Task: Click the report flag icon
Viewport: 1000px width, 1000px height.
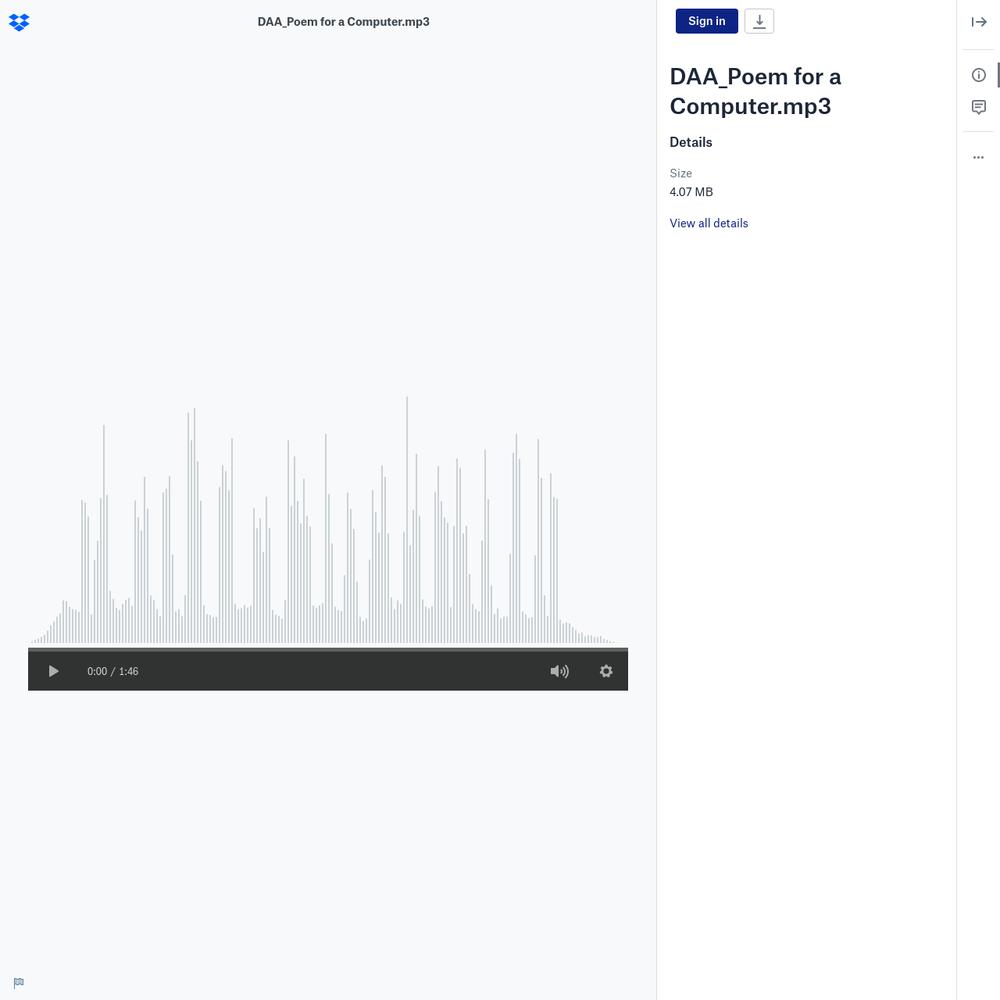Action: [18, 983]
